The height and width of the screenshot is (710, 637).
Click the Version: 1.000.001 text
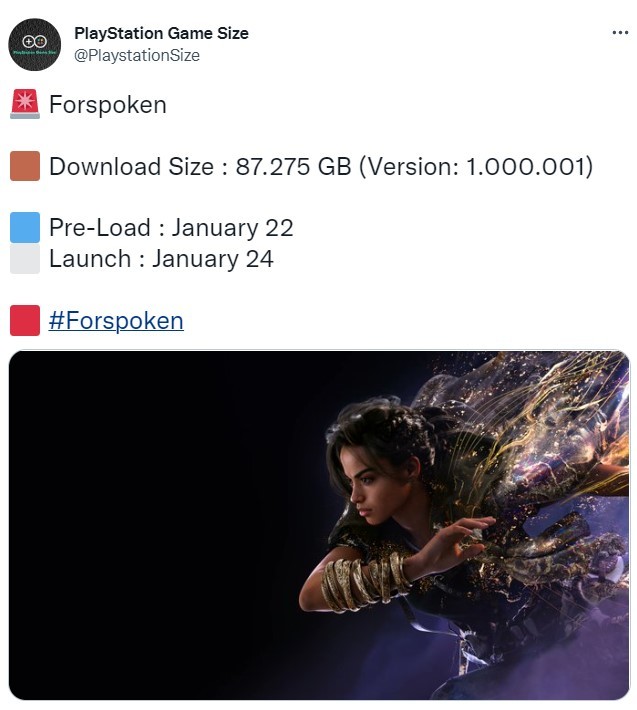coord(476,166)
